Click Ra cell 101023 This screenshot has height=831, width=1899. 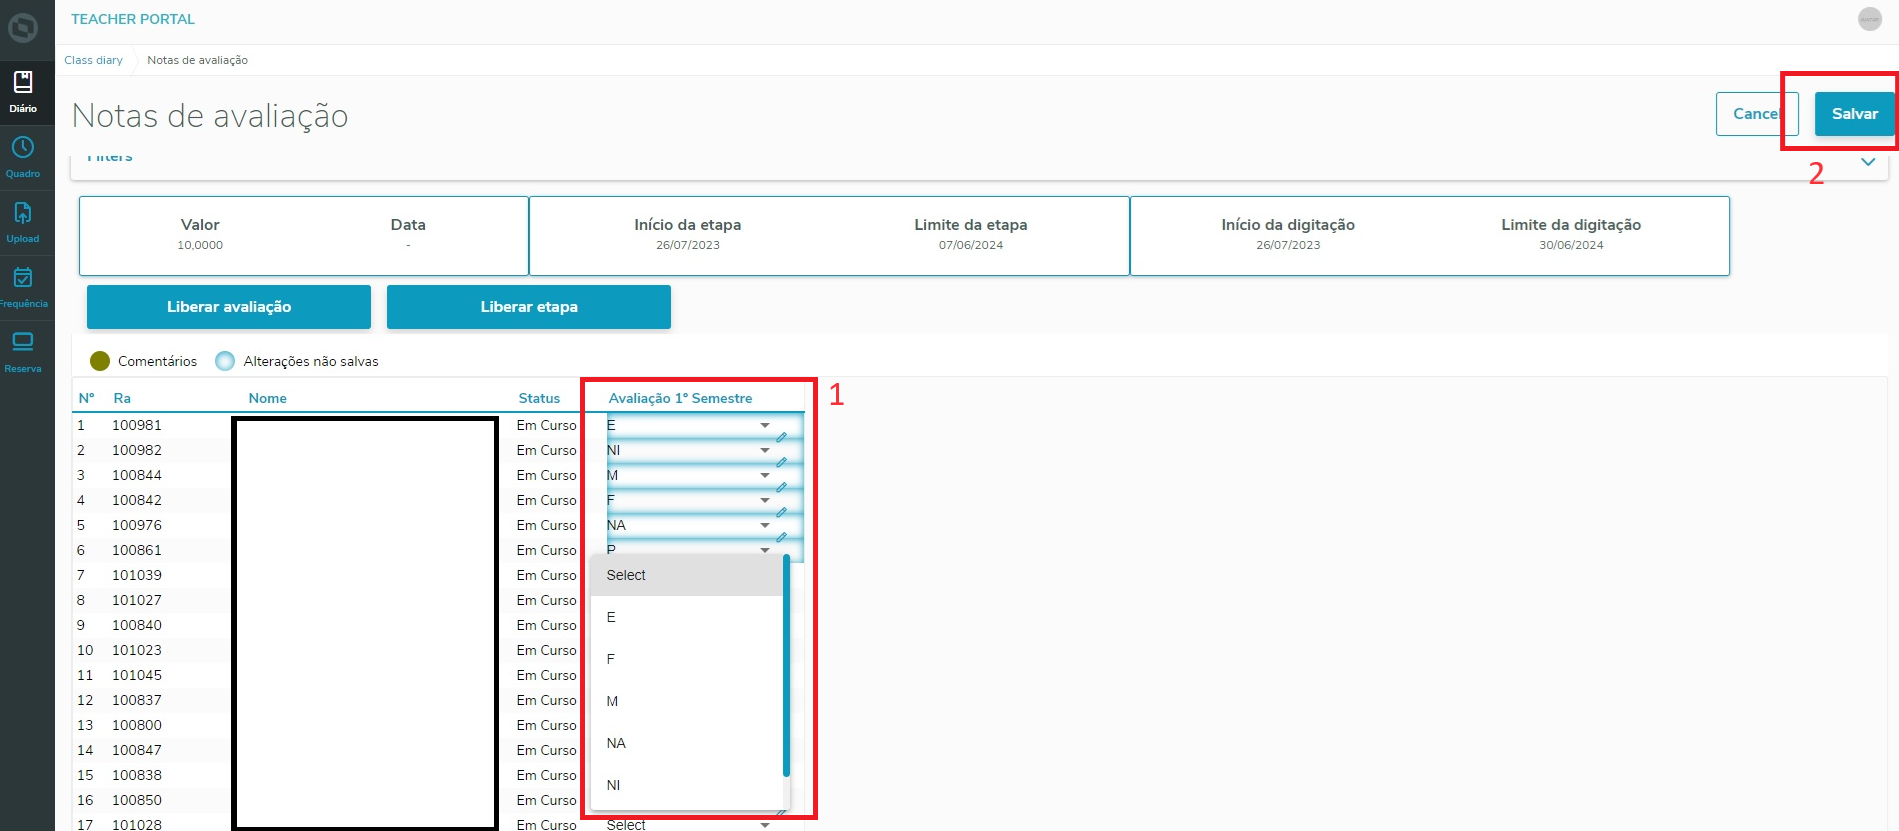pos(137,650)
